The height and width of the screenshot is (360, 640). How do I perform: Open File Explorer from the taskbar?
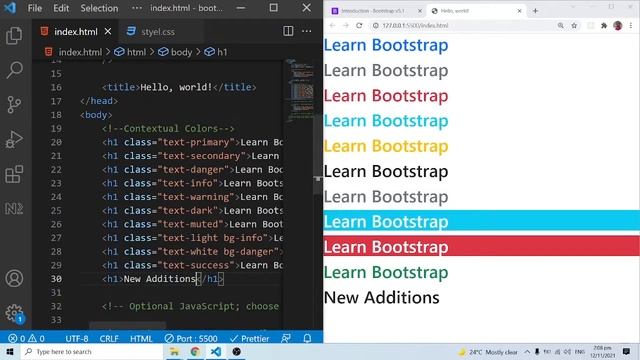[174, 352]
